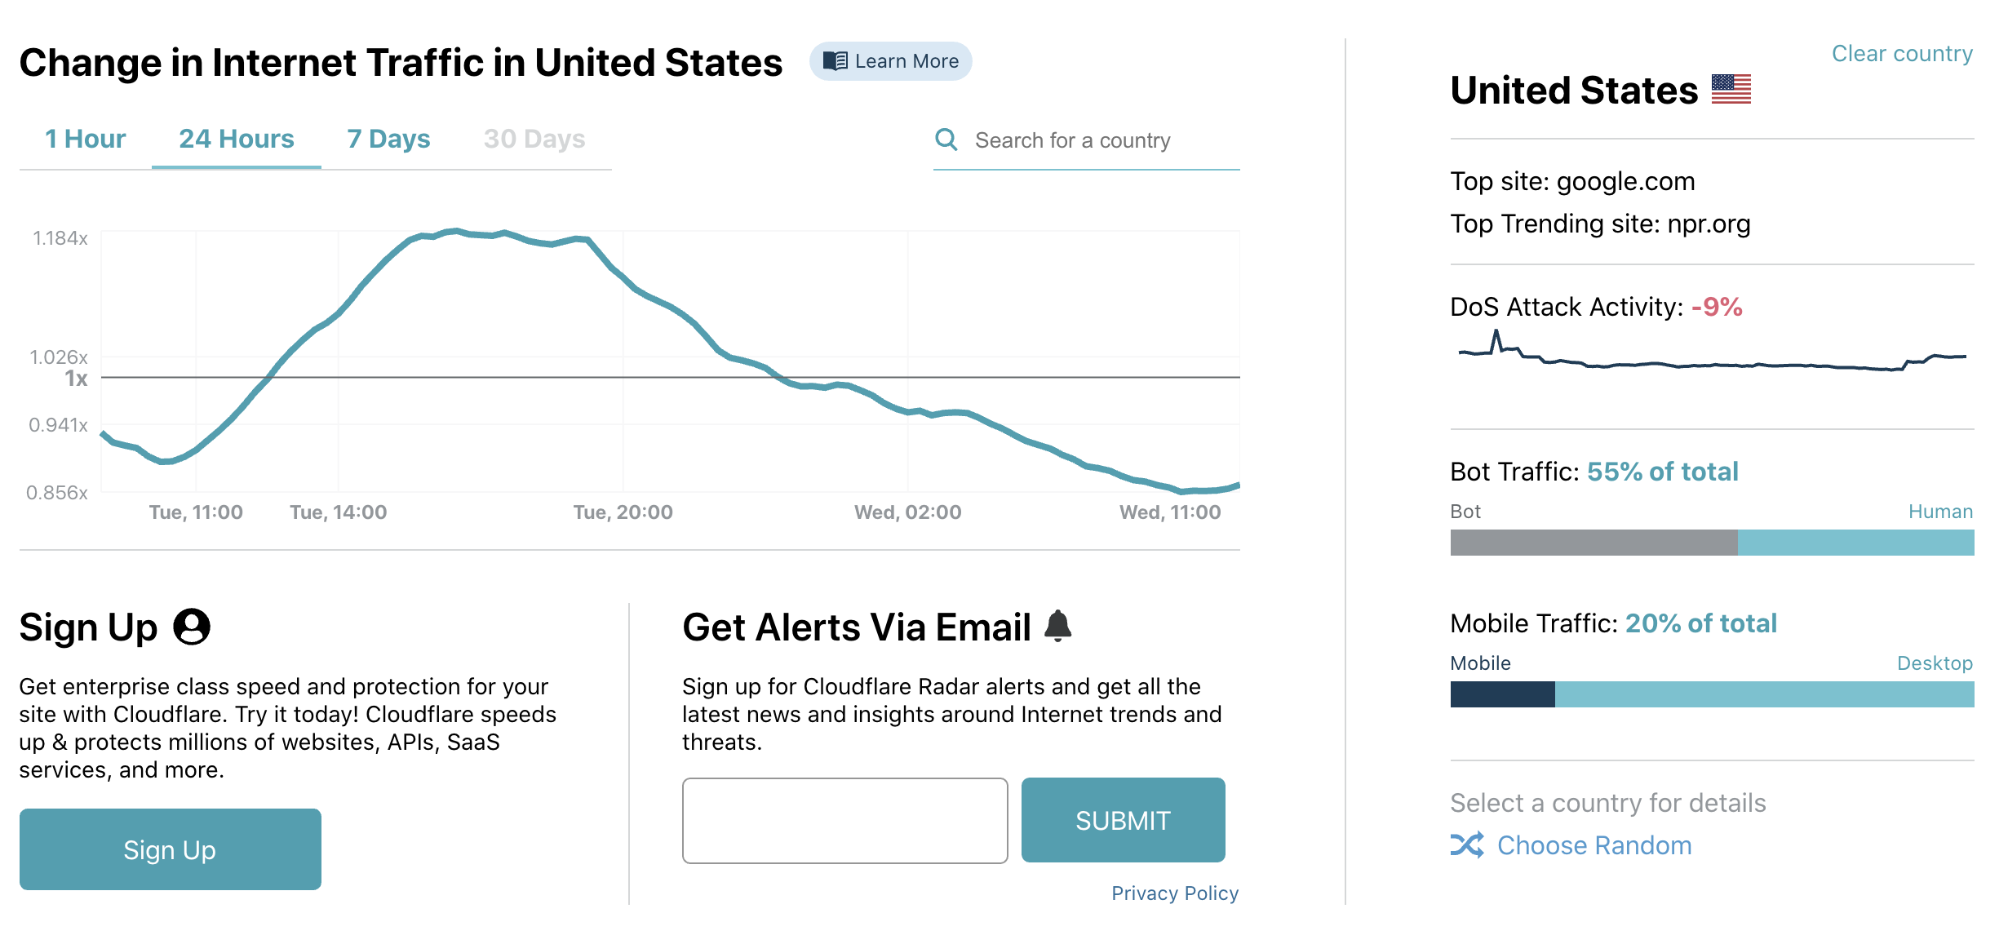Select the 24 Hours tab
The image size is (1999, 934).
point(236,139)
